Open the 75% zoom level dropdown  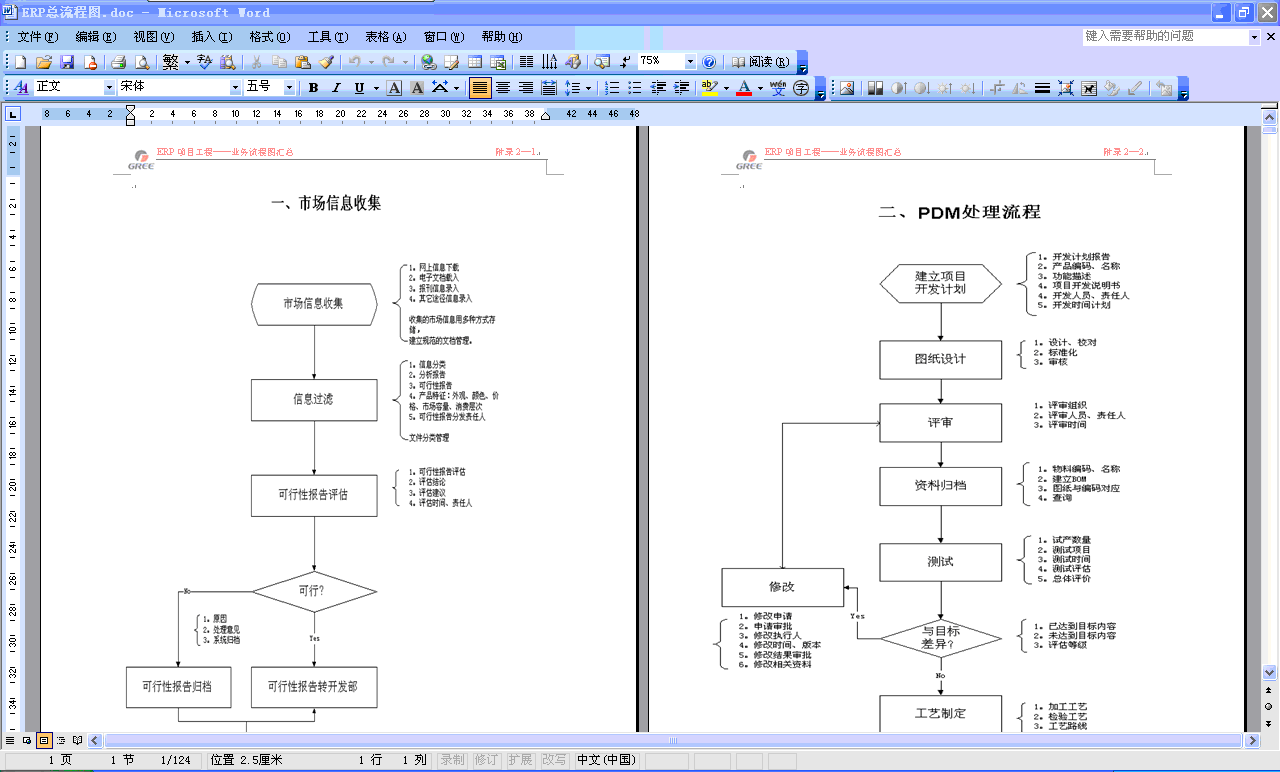pyautogui.click(x=689, y=62)
